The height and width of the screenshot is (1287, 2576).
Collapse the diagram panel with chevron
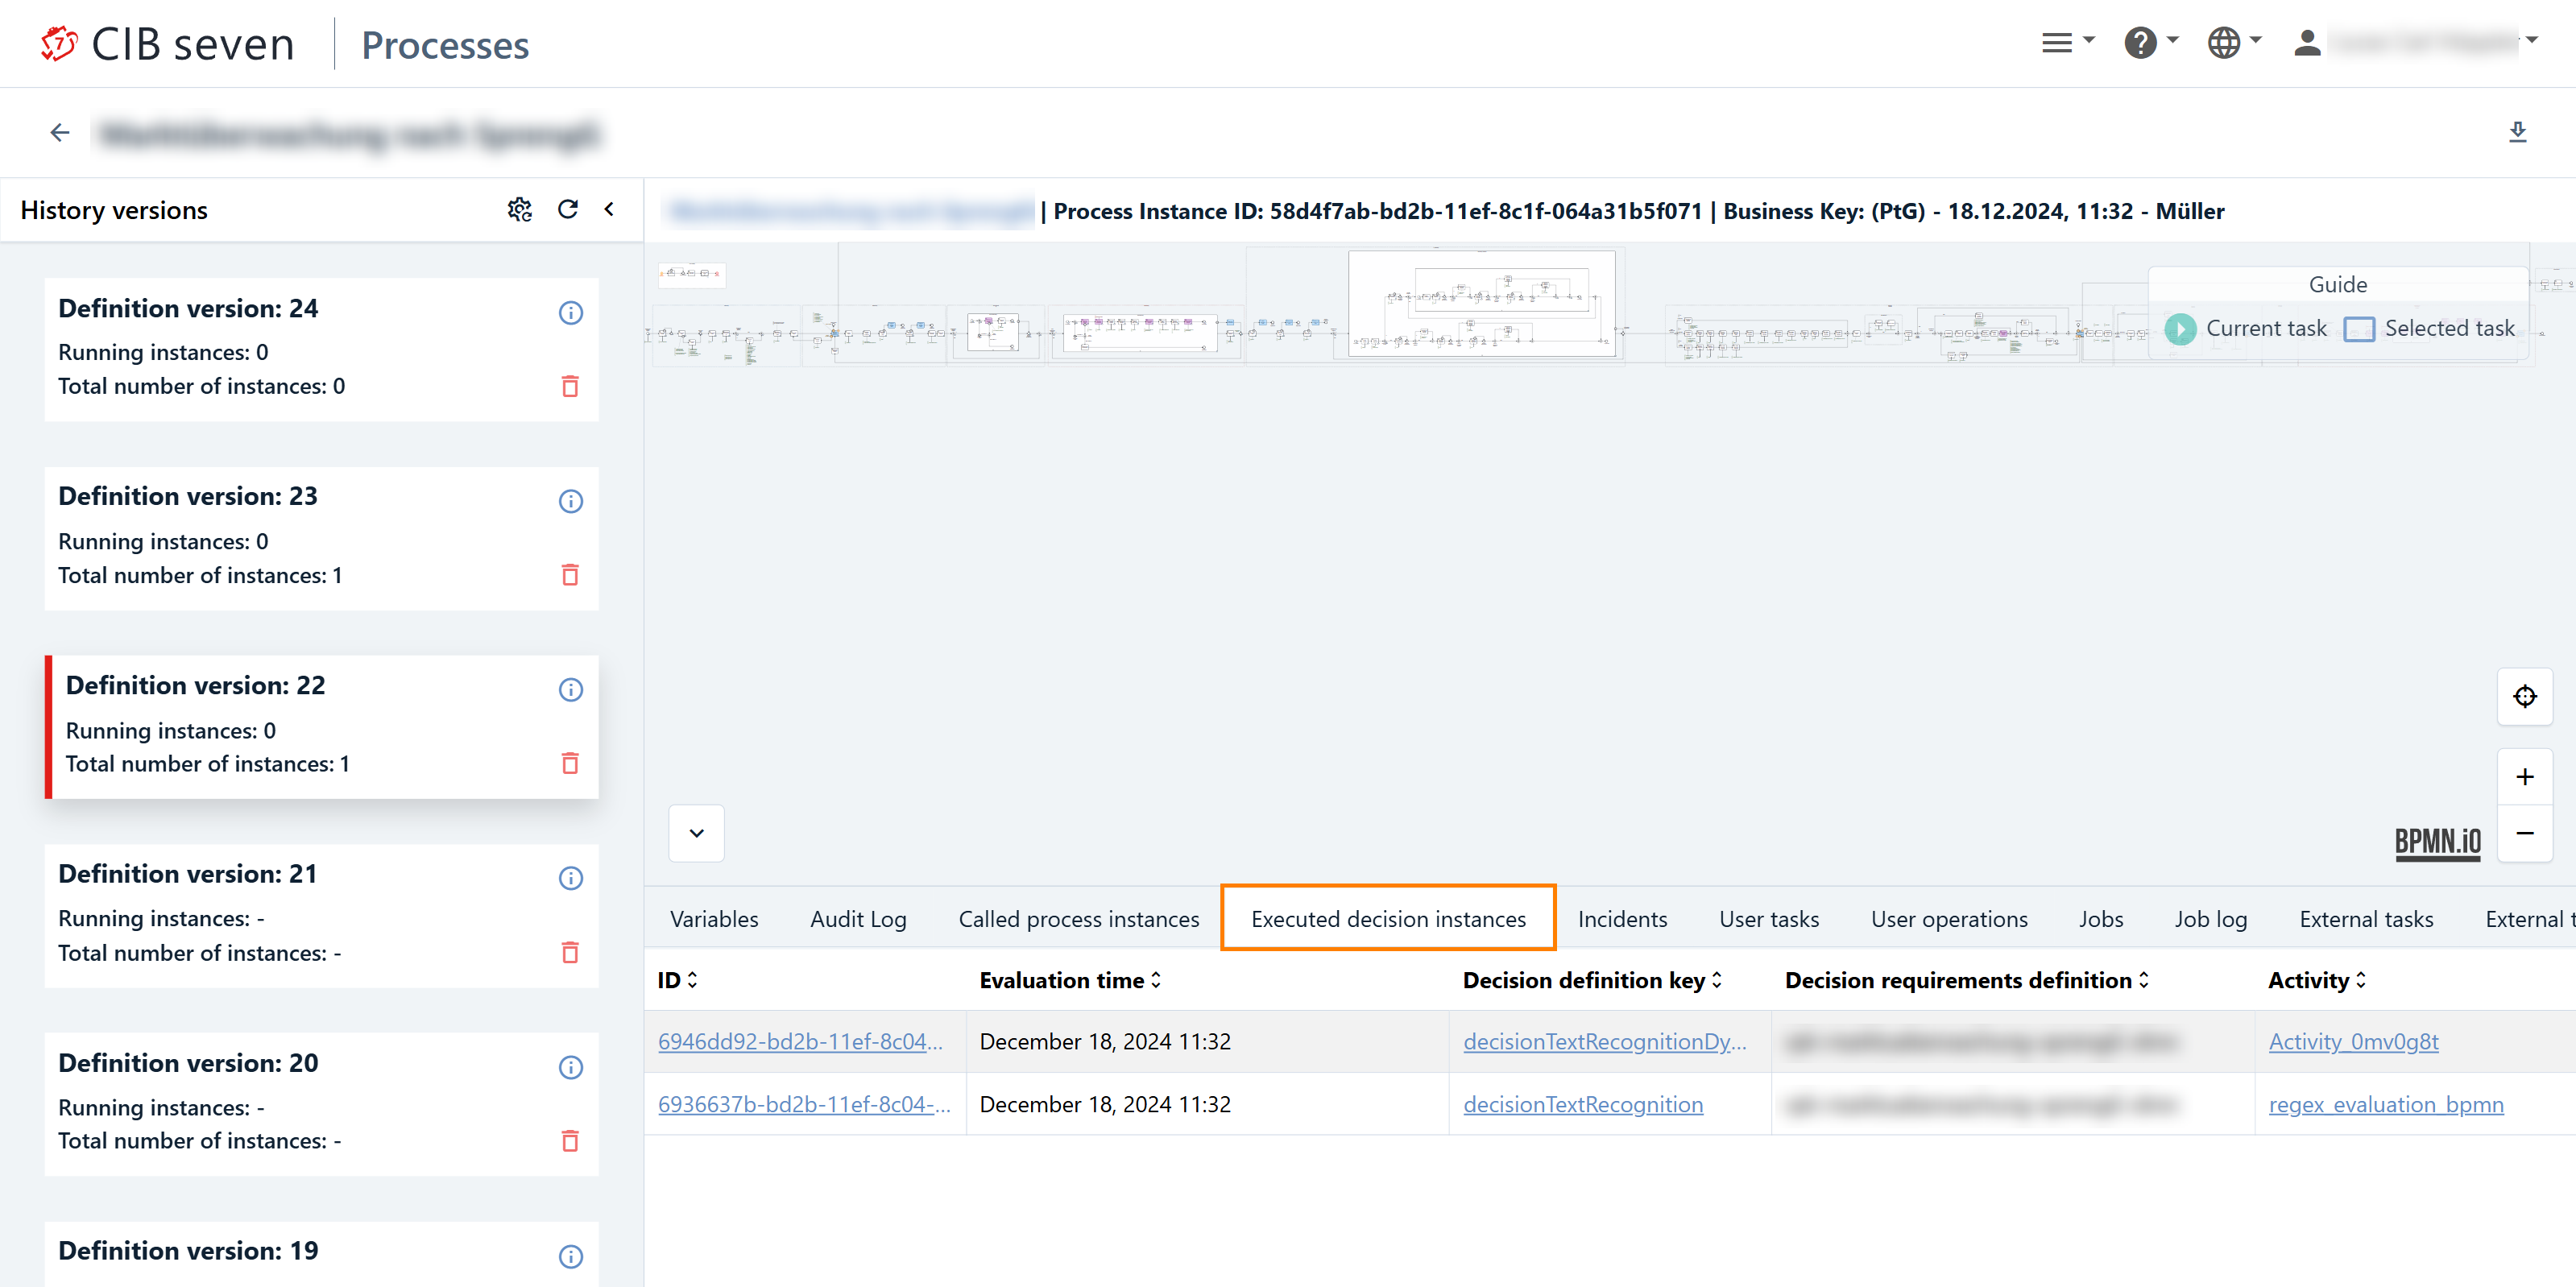[x=696, y=833]
